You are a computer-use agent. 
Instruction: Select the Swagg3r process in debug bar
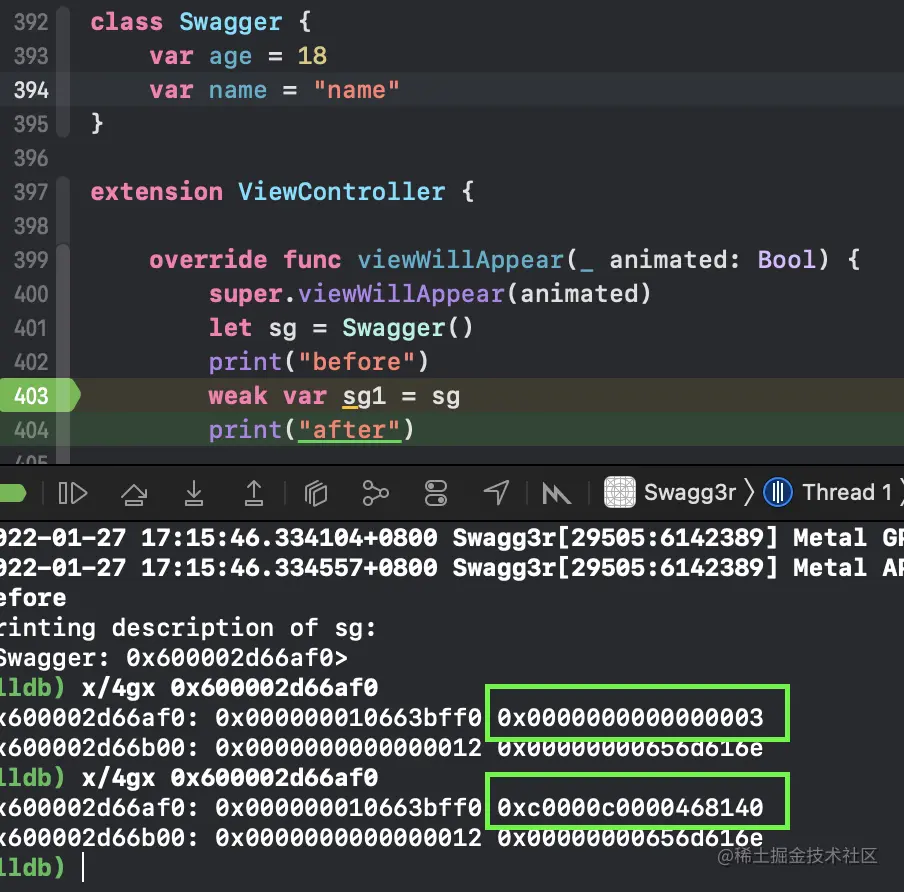pos(670,492)
